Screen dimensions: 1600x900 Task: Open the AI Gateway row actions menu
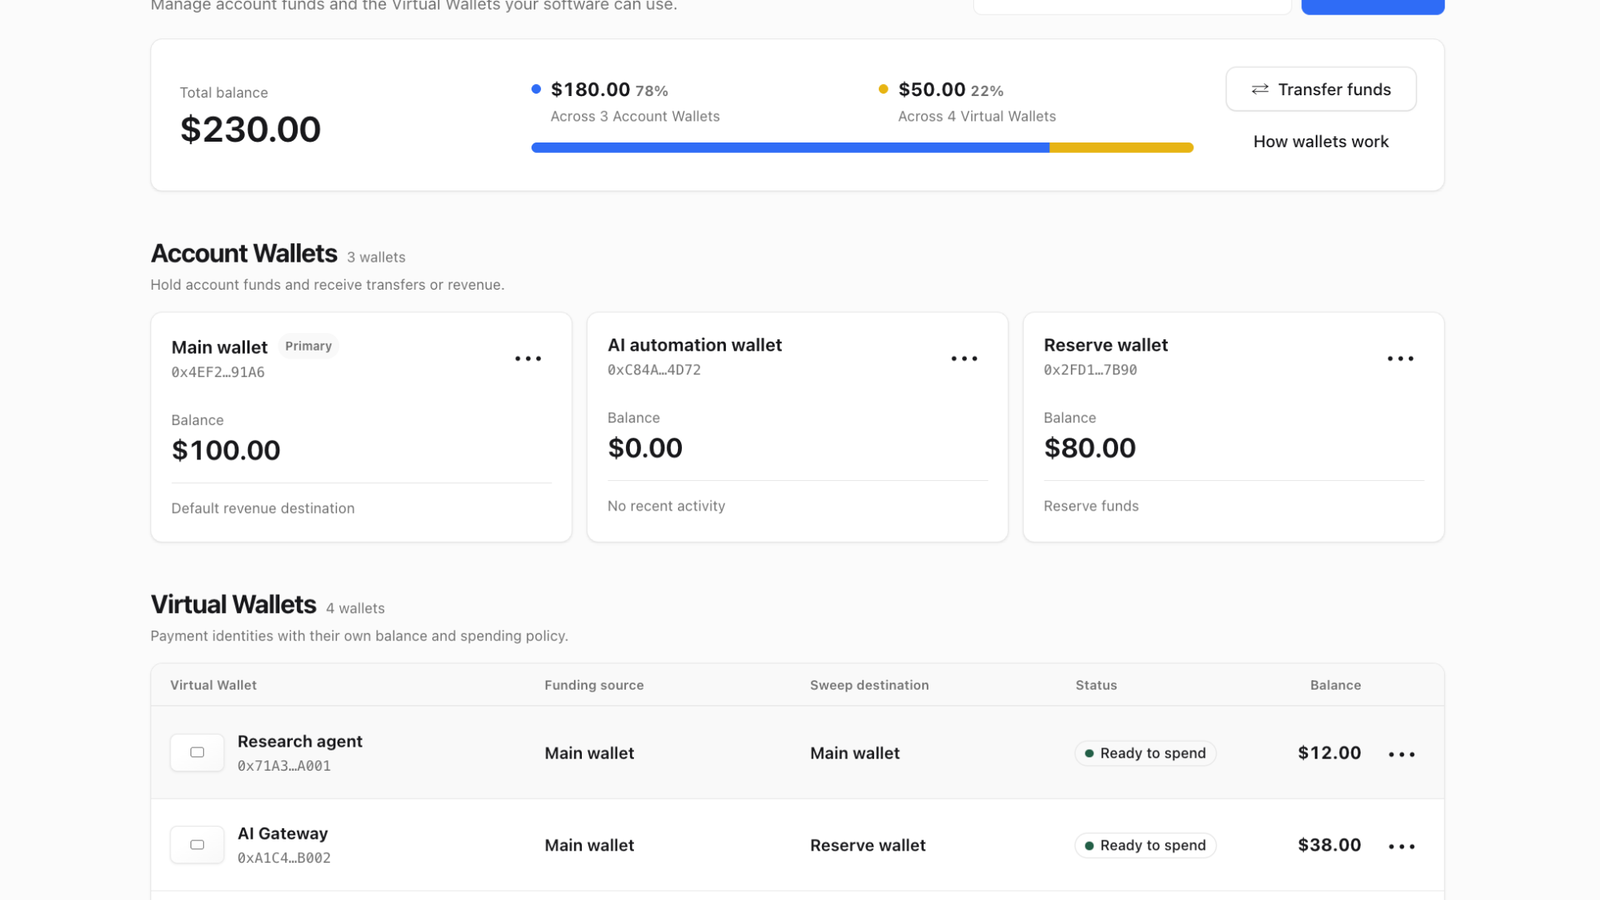(x=1402, y=846)
